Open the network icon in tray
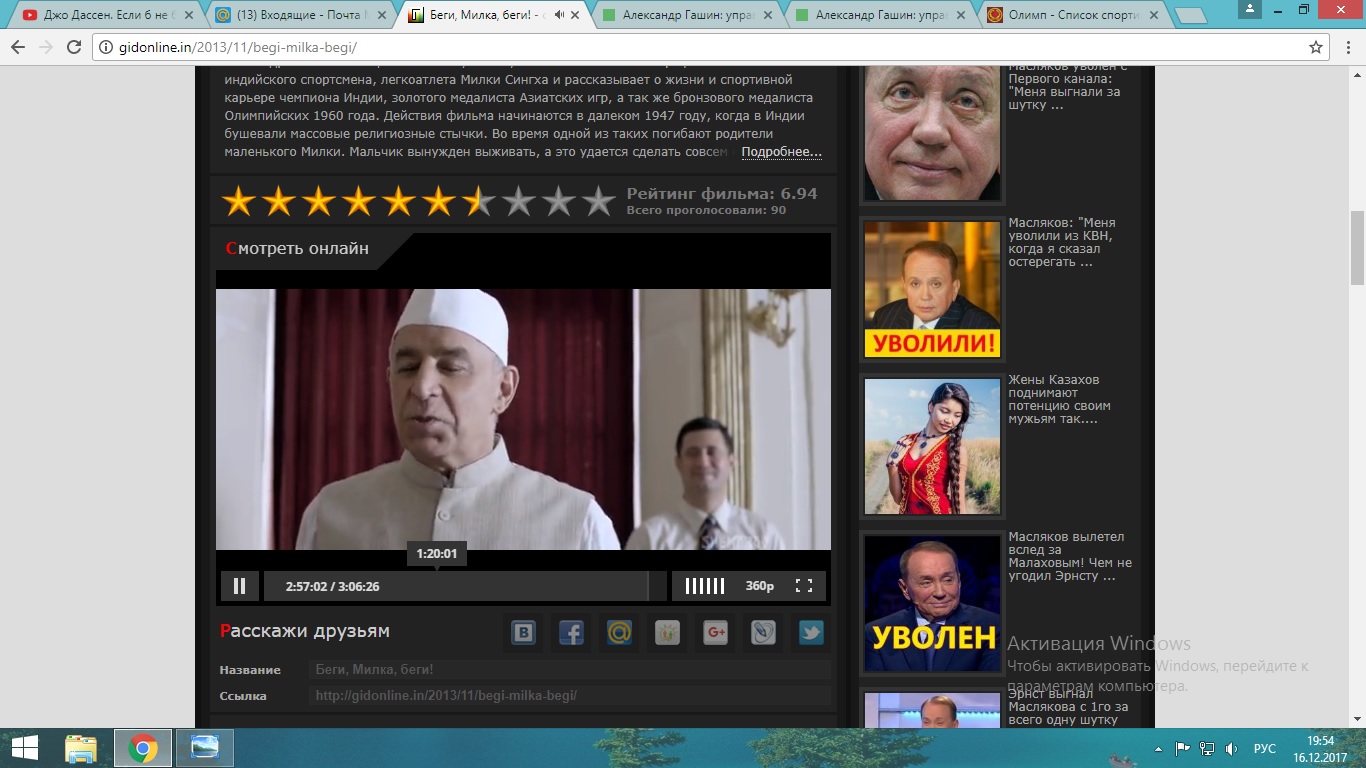This screenshot has width=1366, height=768. (x=1208, y=748)
